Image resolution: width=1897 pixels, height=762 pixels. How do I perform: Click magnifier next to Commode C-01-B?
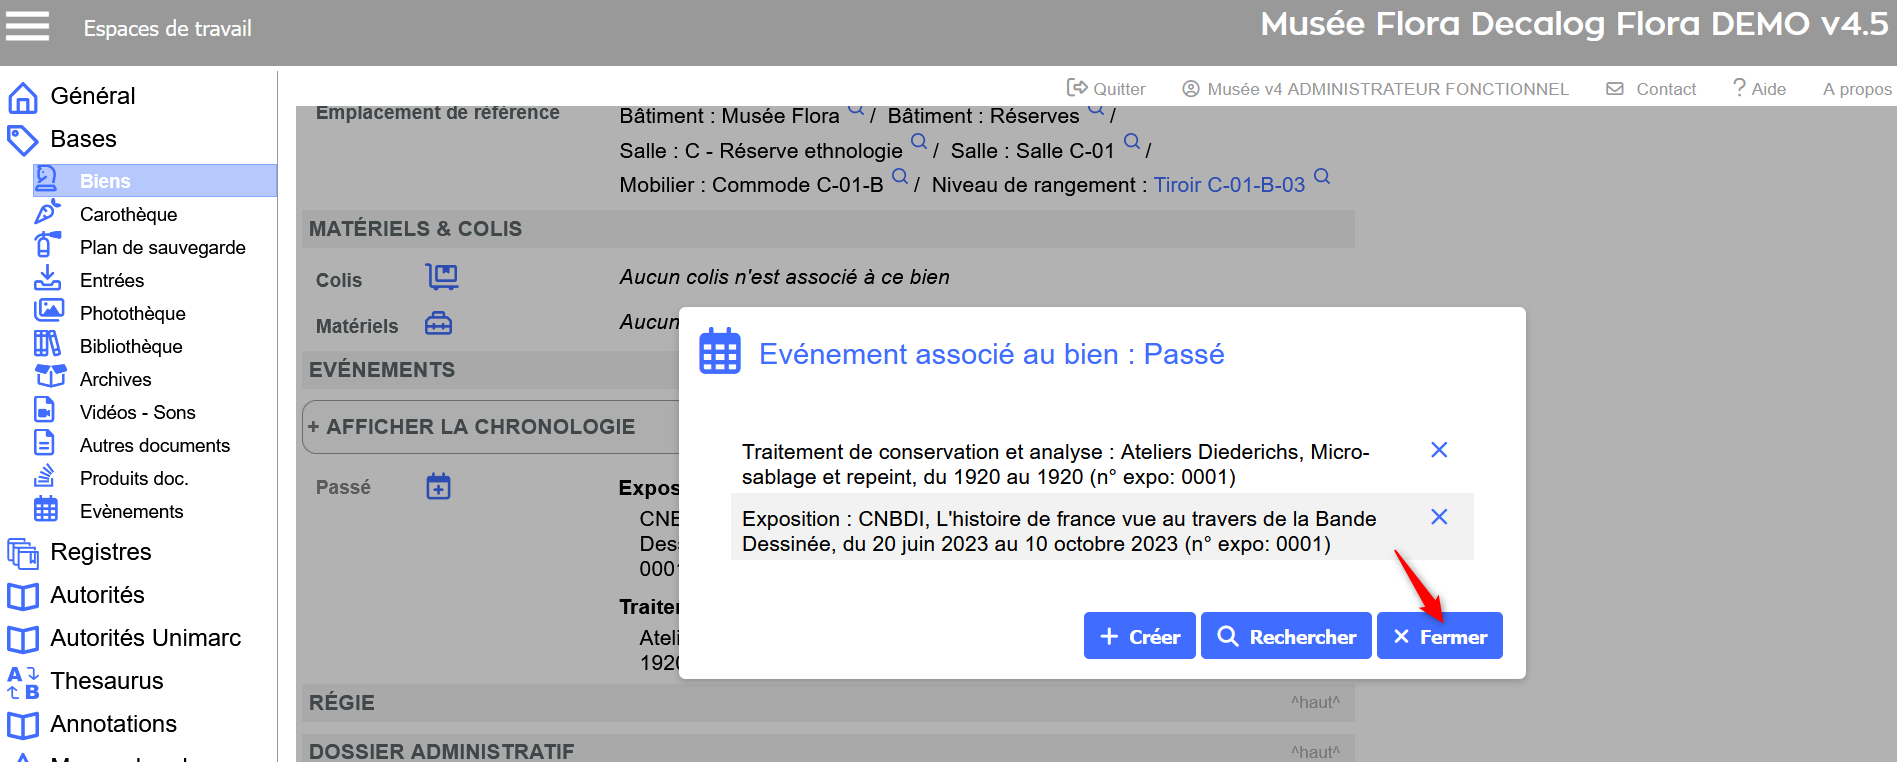(900, 177)
